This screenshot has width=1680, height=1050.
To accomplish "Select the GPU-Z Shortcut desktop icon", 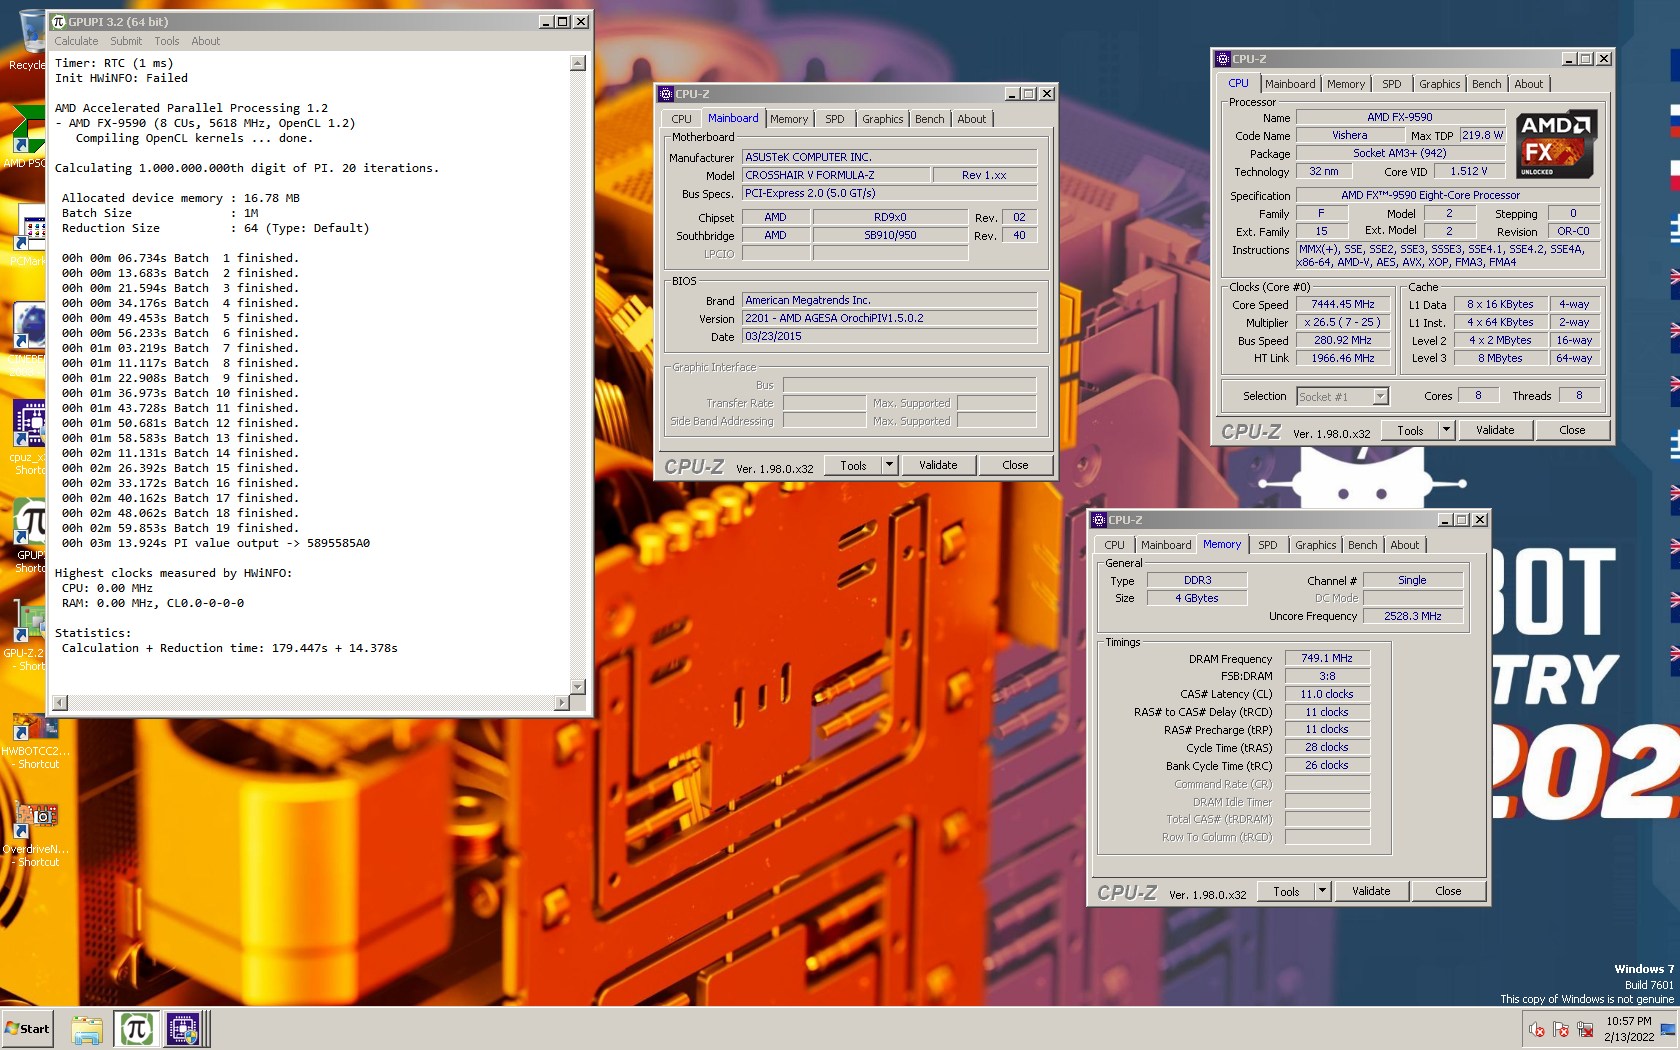I will click(x=26, y=634).
